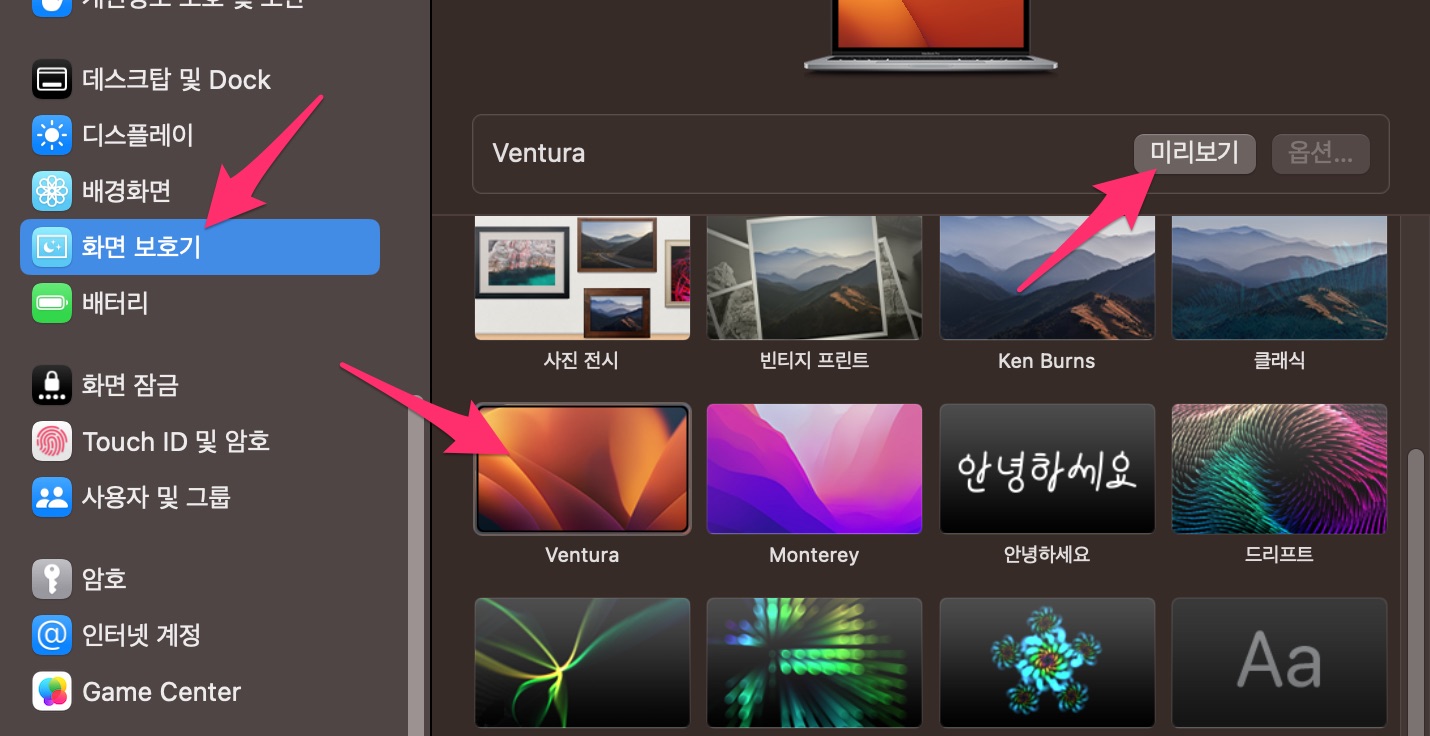
Task: Select the Aa text screen saver thumbnail
Action: click(1279, 662)
